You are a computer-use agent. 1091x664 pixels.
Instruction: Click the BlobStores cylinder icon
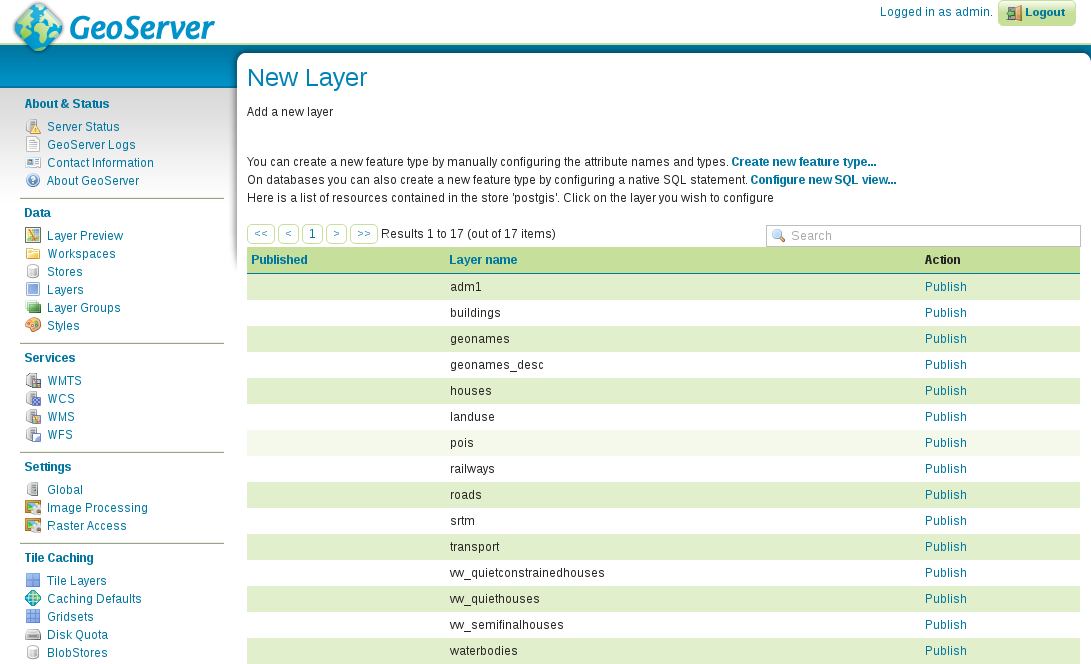tap(33, 653)
